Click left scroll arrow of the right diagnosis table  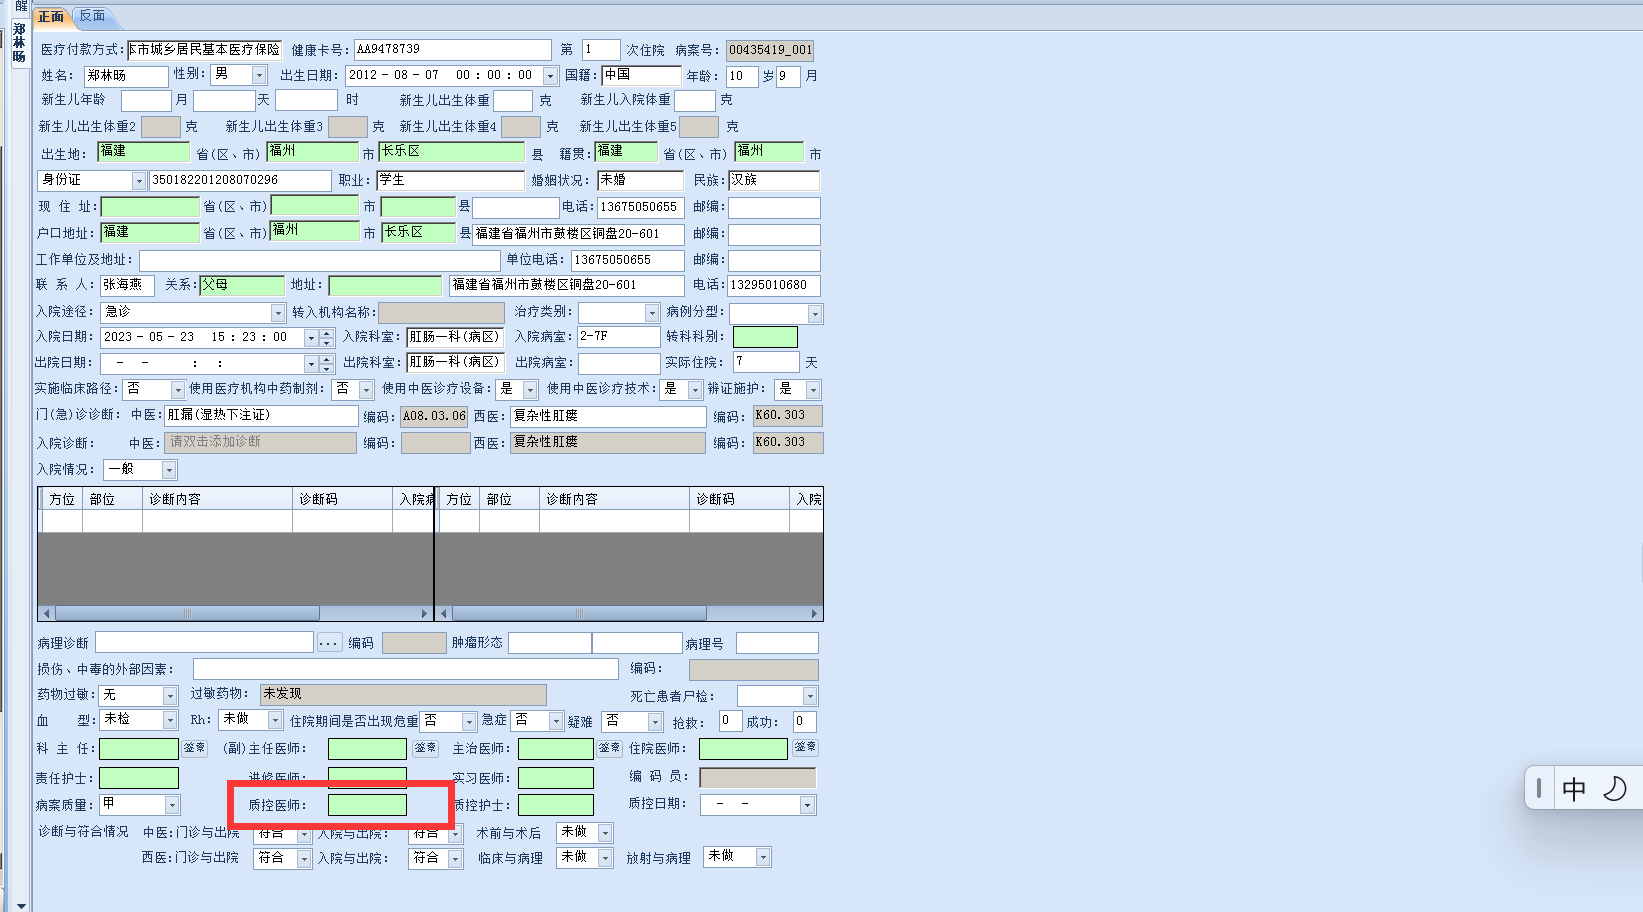[x=444, y=613]
